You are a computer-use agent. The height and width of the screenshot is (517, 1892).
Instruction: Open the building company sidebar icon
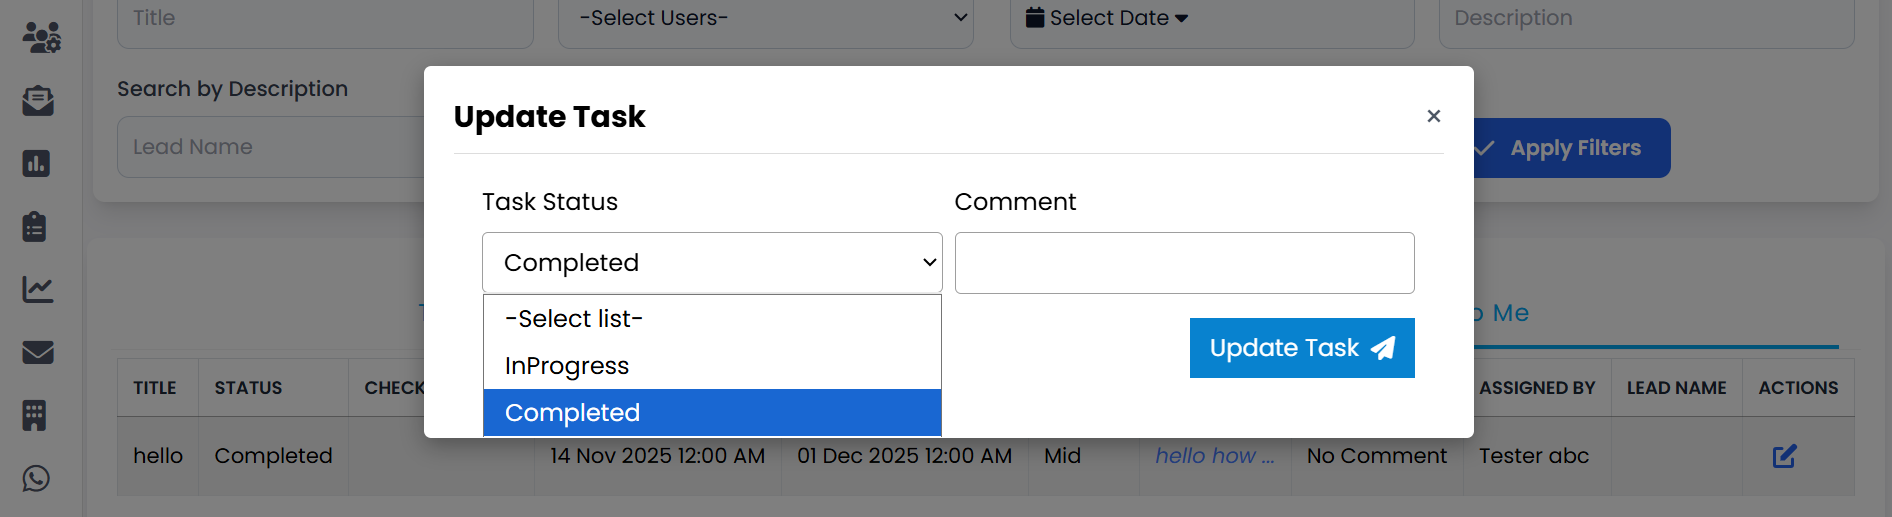click(x=35, y=415)
